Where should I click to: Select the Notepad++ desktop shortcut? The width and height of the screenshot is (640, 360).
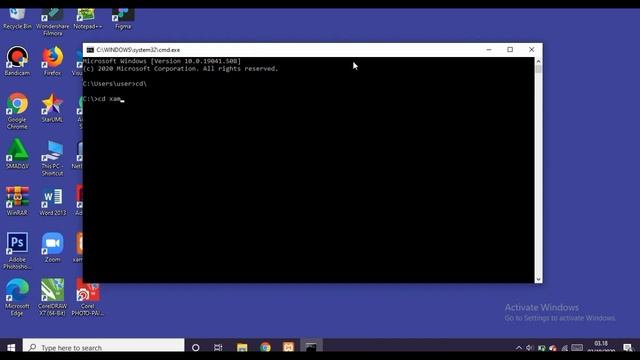88,19
